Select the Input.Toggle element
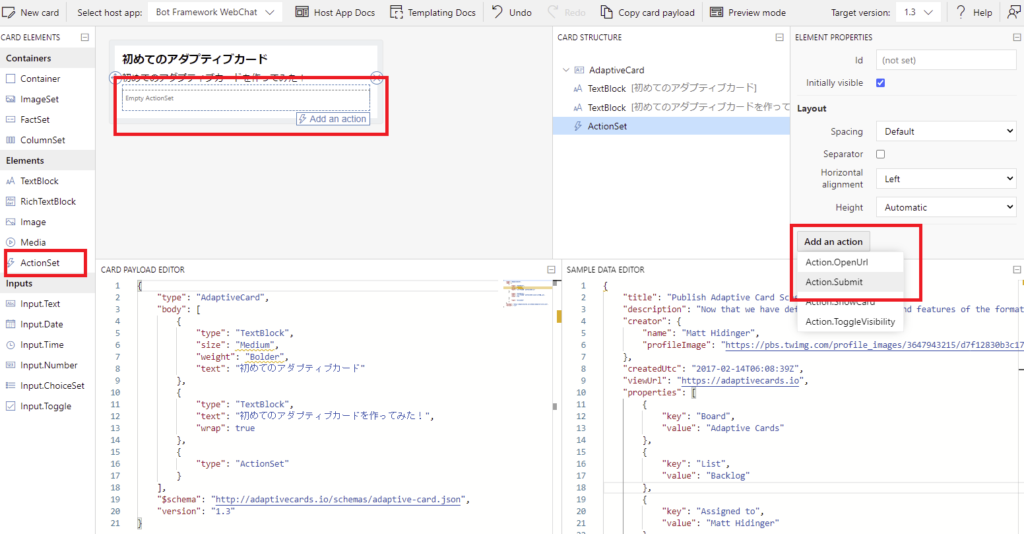The image size is (1024, 534). click(47, 406)
